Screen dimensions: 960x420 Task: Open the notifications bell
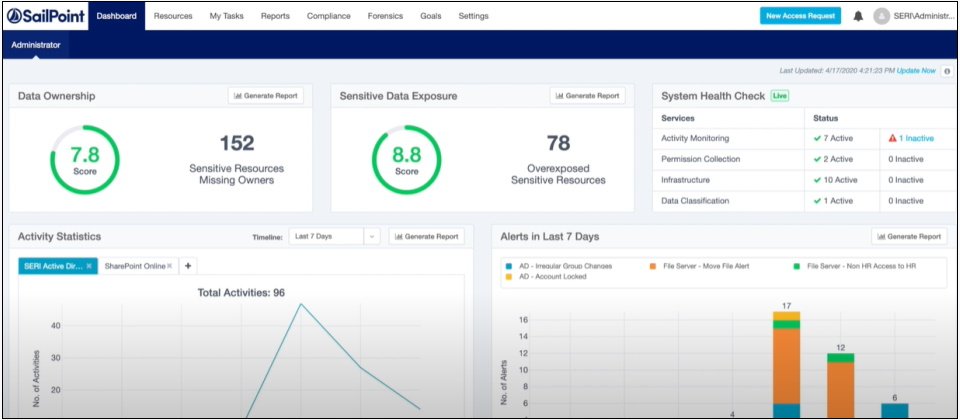[858, 17]
